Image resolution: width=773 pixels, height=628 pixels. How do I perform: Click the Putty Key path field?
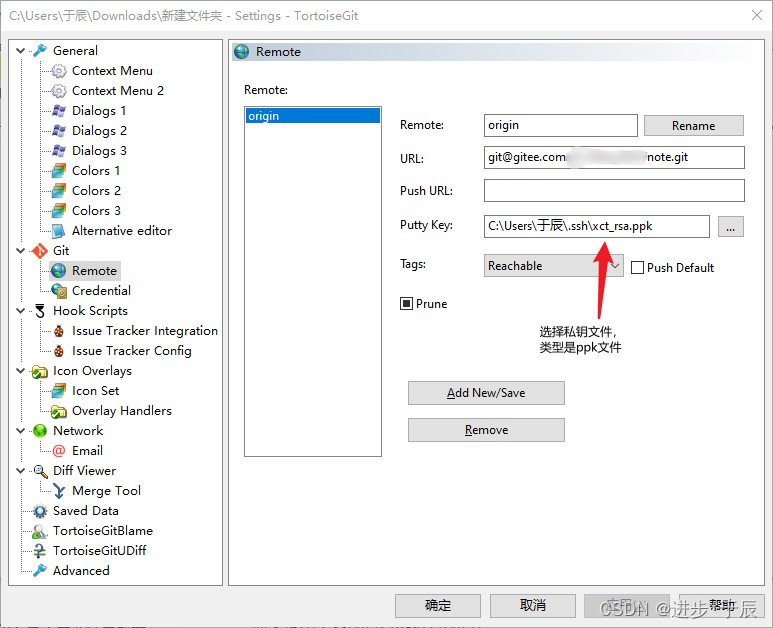[597, 226]
